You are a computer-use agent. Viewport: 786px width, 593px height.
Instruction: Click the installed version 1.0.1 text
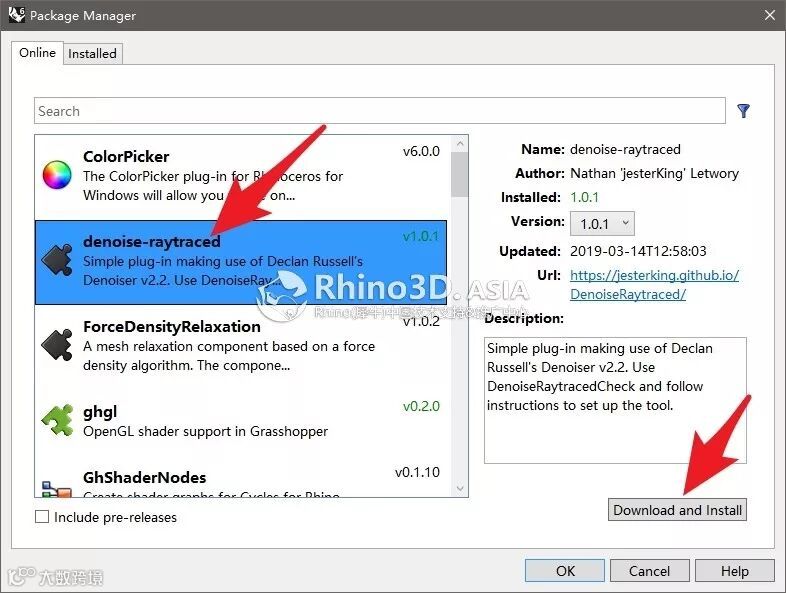coord(584,197)
